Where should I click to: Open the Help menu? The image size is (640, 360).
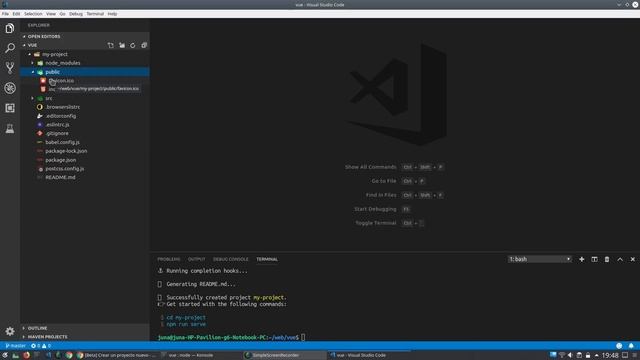112,14
